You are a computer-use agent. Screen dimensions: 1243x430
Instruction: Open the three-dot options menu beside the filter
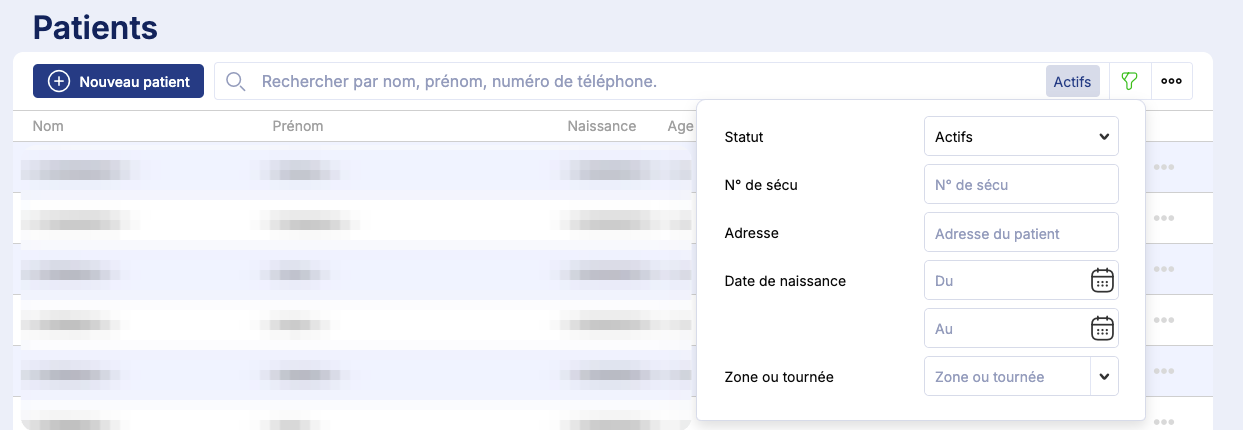pyautogui.click(x=1171, y=81)
